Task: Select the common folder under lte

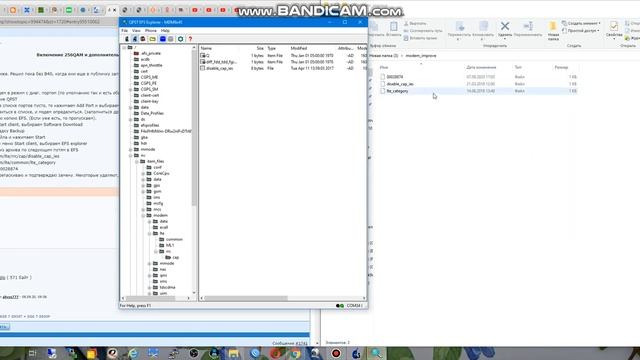Action: [x=171, y=239]
